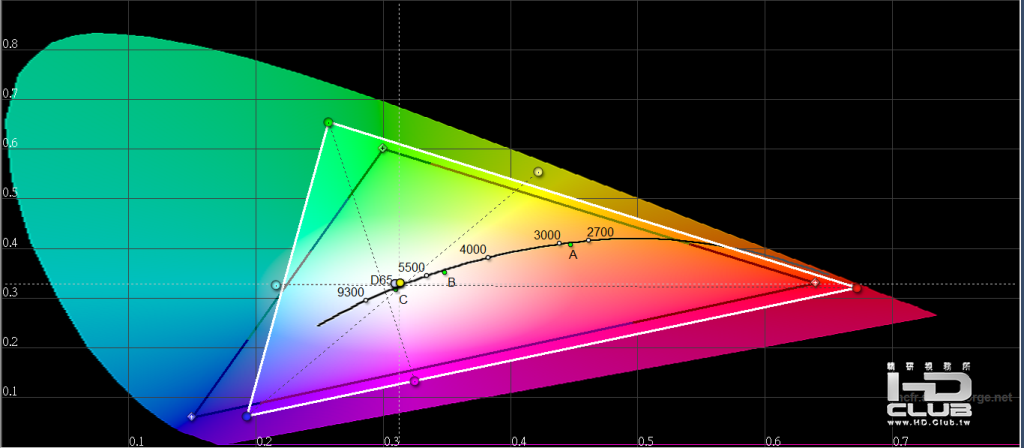
Task: Click the 0.8 label on vertical axis
Action: point(9,44)
